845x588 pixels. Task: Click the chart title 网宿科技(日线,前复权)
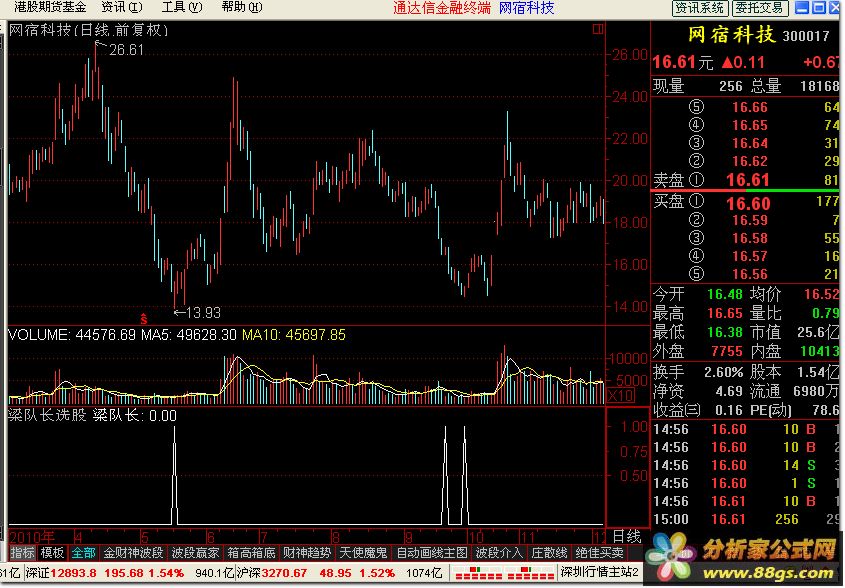(89, 30)
